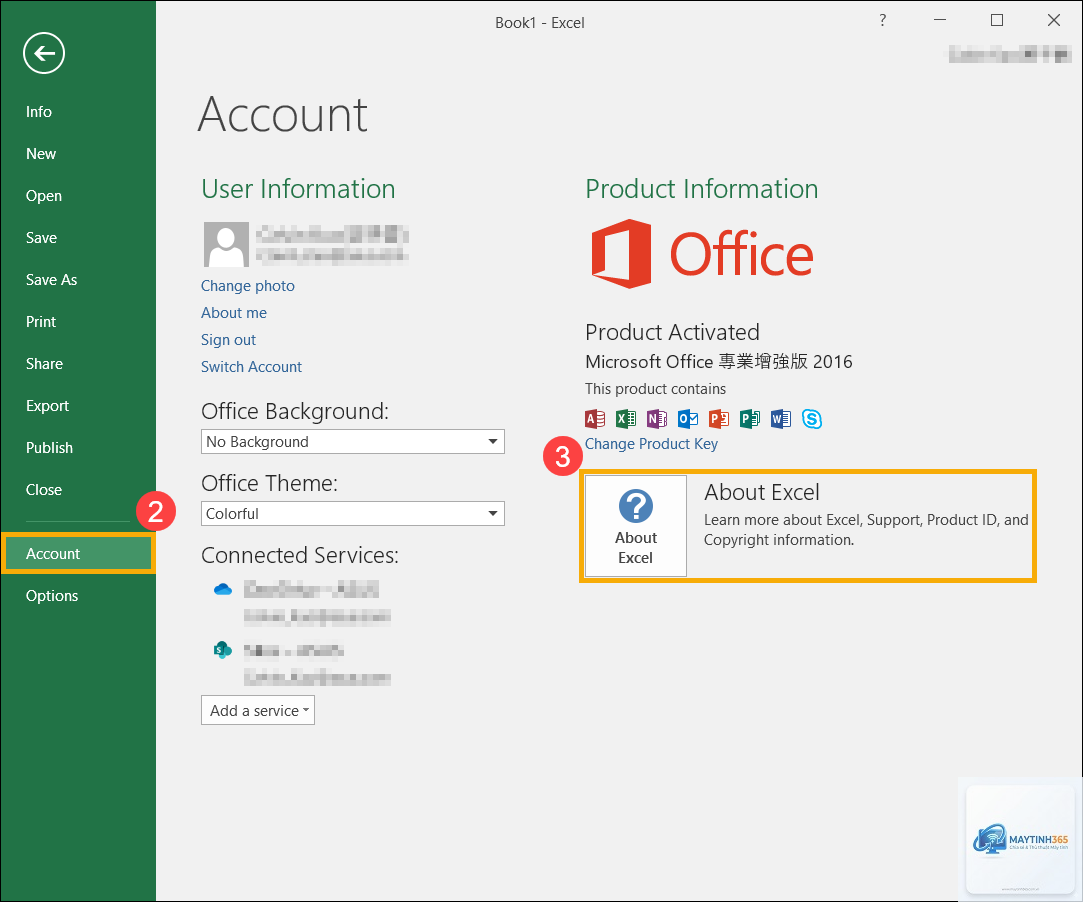Select Info in the sidebar
1083x902 pixels.
[x=39, y=112]
